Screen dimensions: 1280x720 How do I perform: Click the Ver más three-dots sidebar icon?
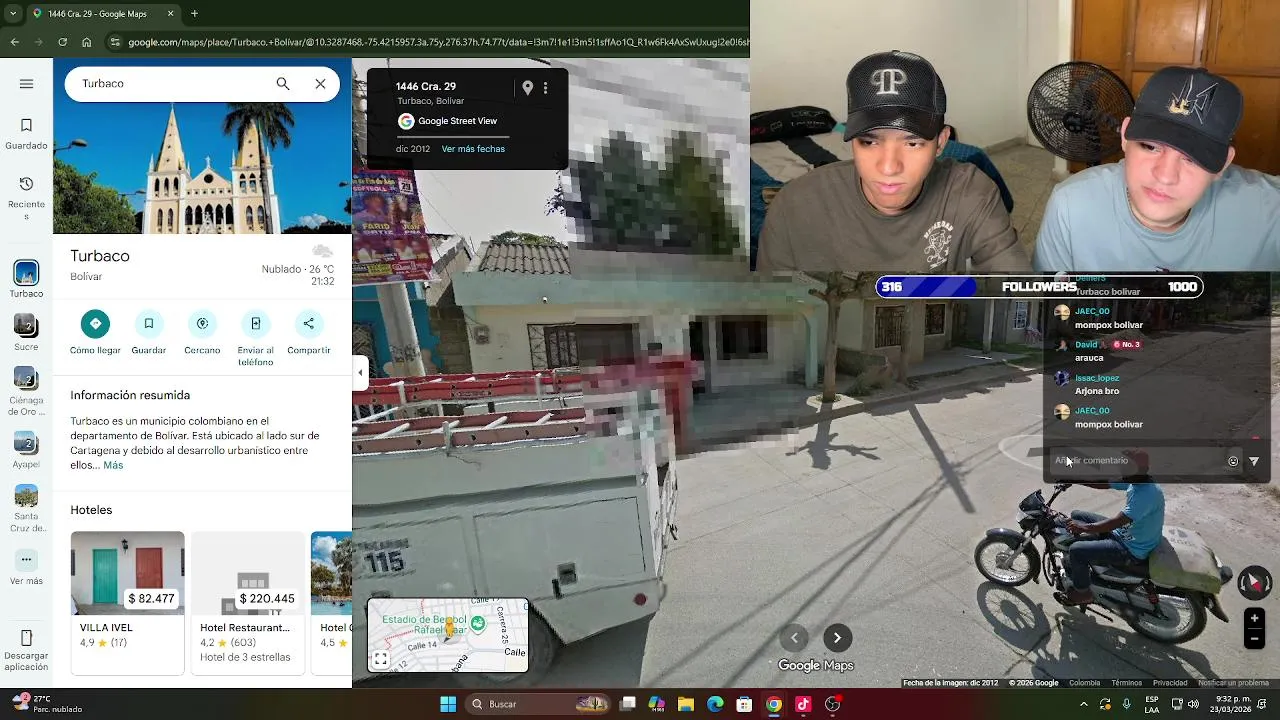(26, 559)
